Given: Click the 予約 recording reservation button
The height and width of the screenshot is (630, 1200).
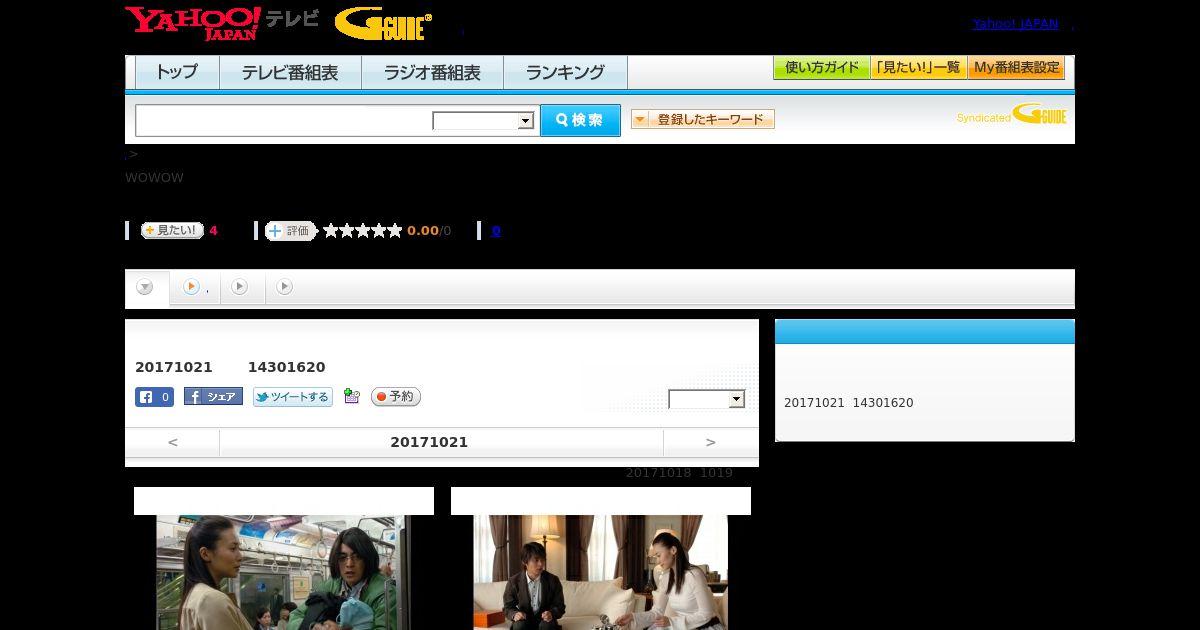Looking at the screenshot, I should tap(395, 397).
